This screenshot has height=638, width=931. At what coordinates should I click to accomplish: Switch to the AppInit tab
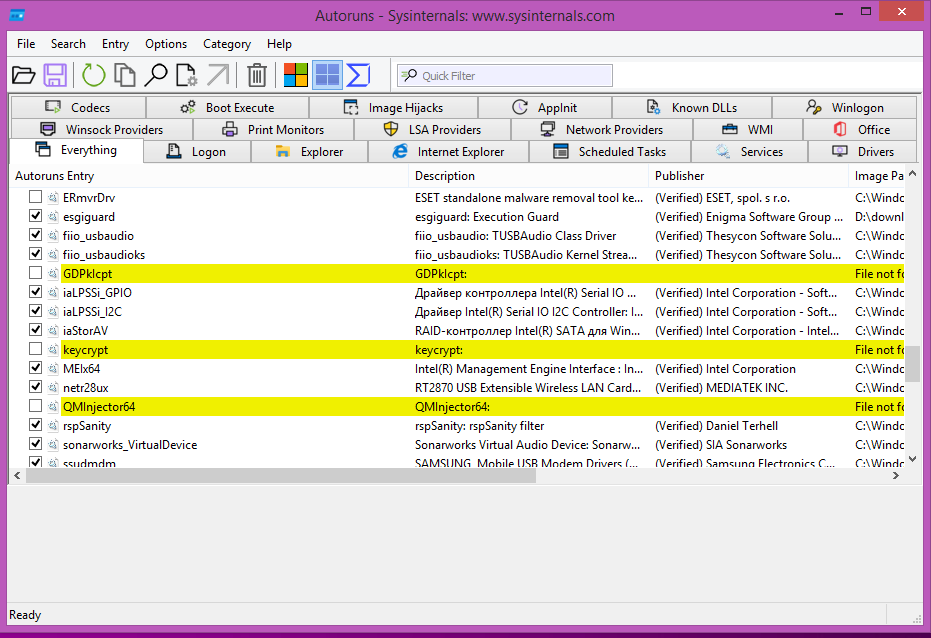[x=545, y=107]
